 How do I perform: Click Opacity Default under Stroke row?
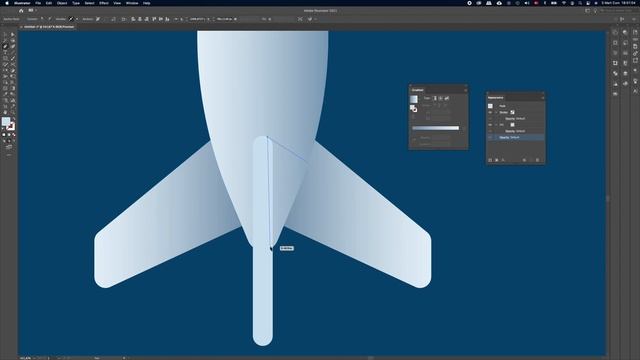pyautogui.click(x=515, y=119)
